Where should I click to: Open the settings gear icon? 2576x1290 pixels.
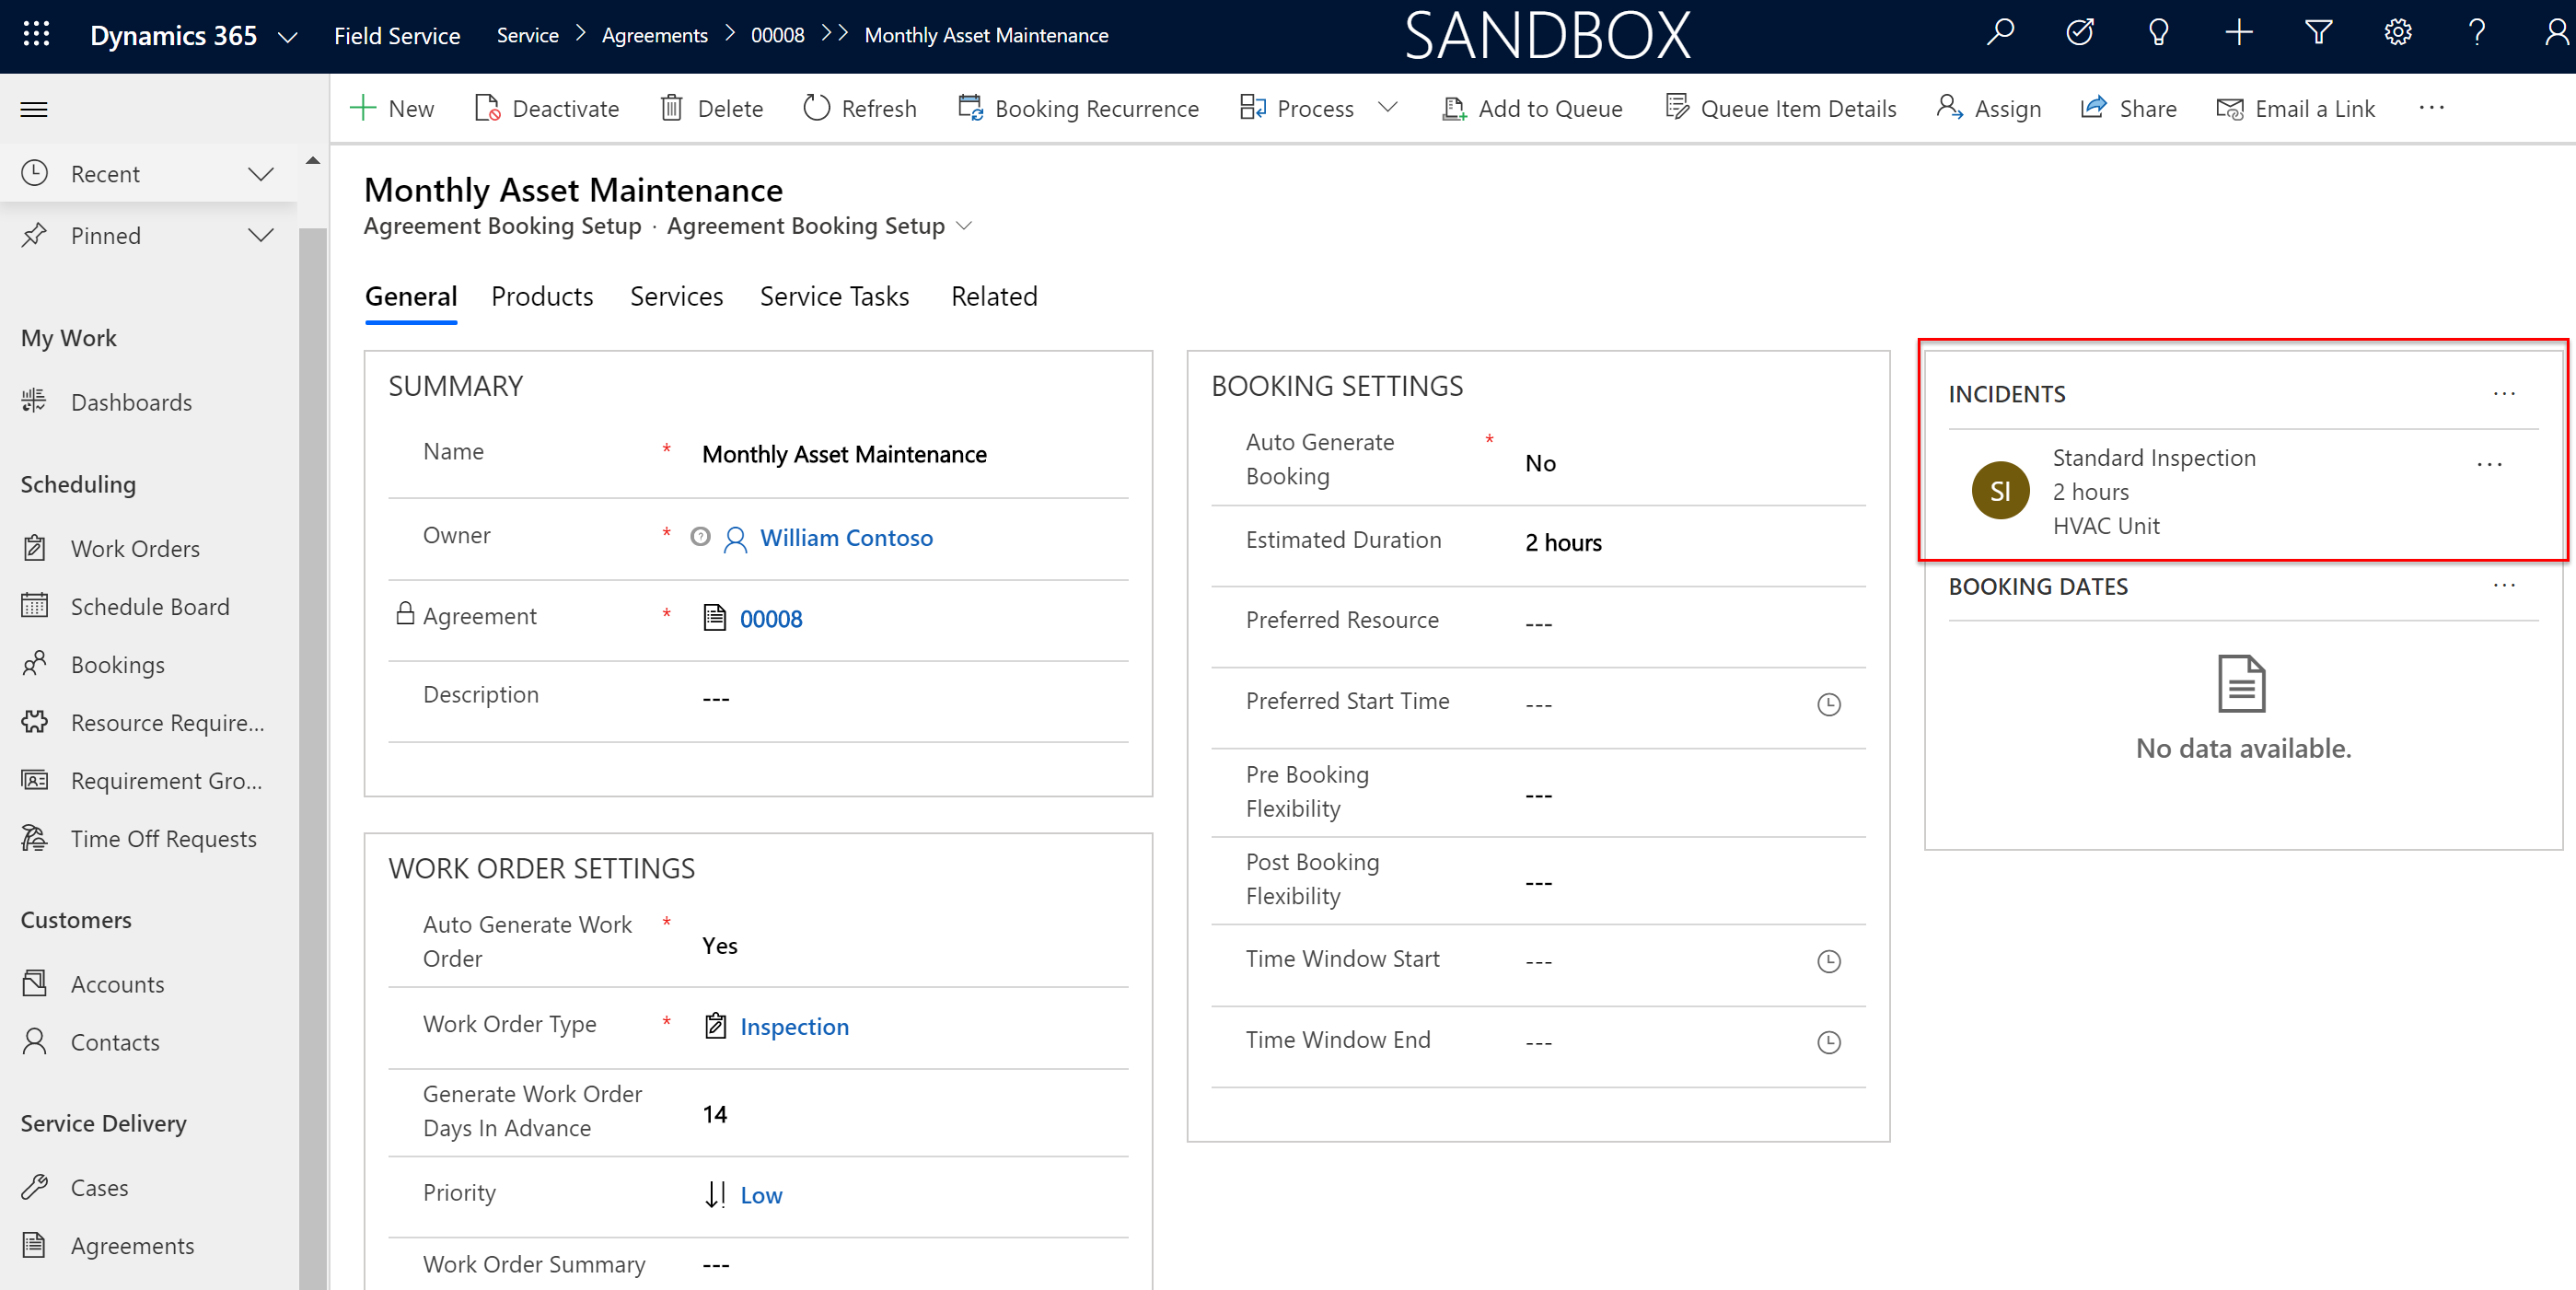(2397, 34)
